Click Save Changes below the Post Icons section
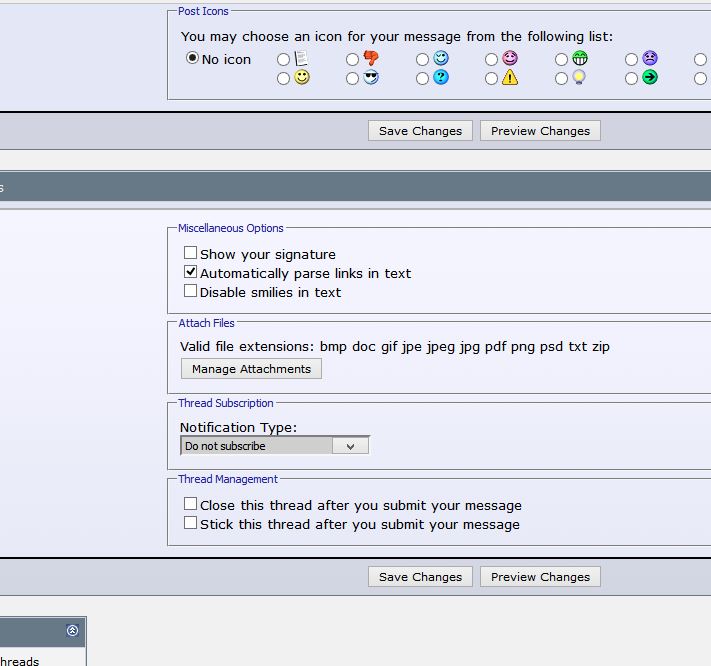711x666 pixels. (x=420, y=131)
